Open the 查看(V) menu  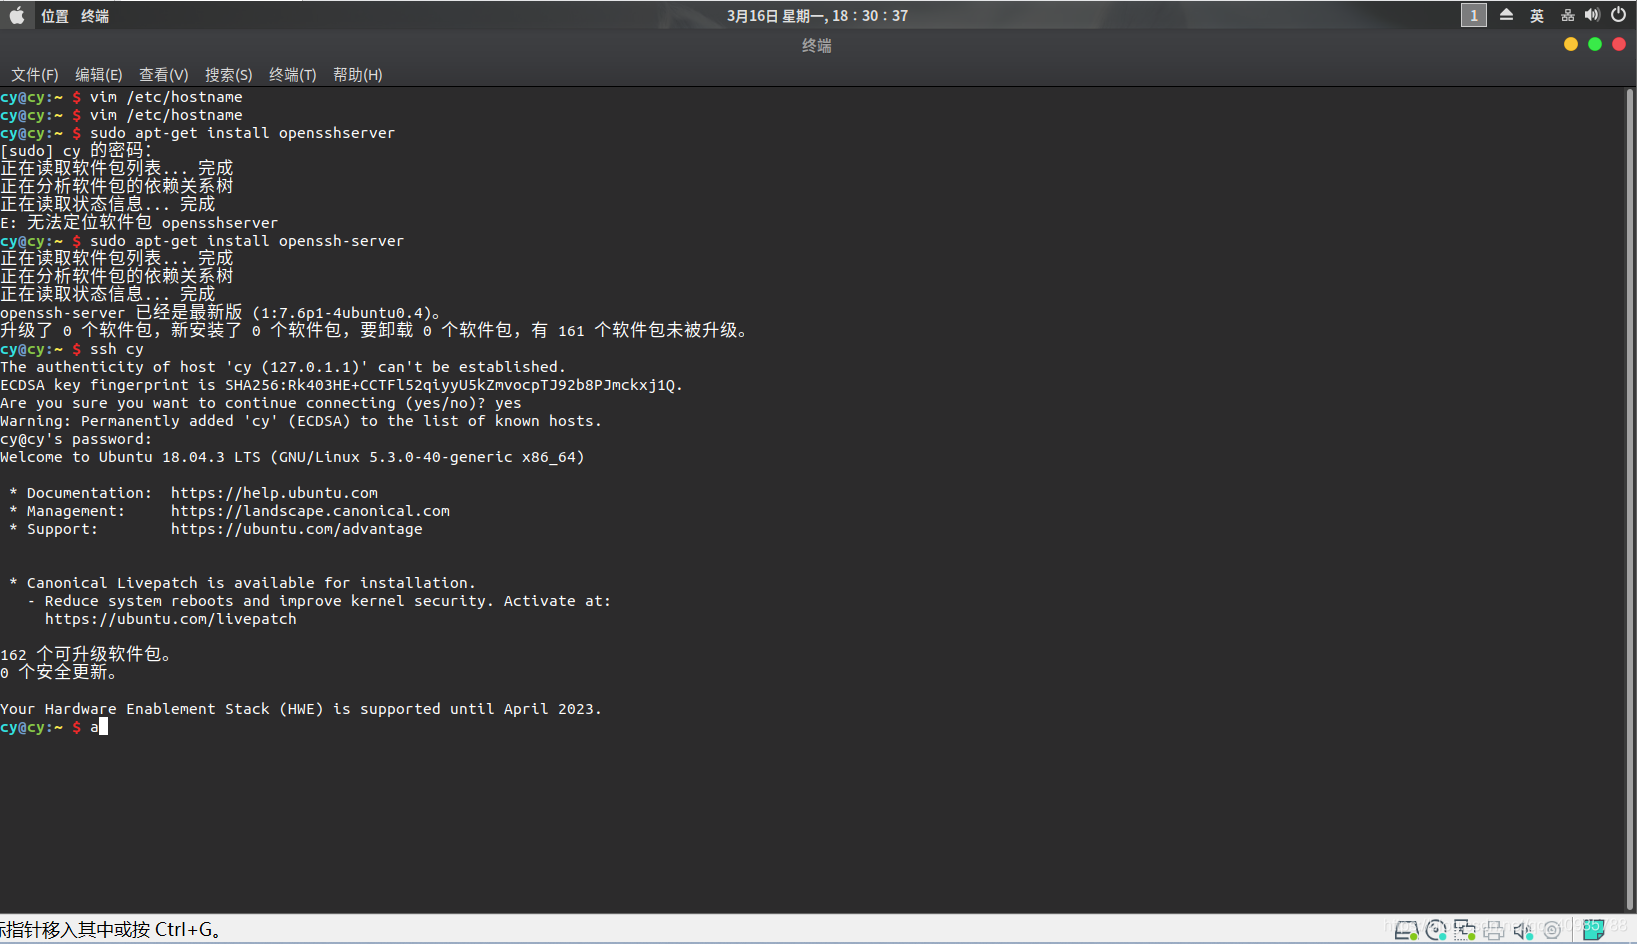[164, 75]
